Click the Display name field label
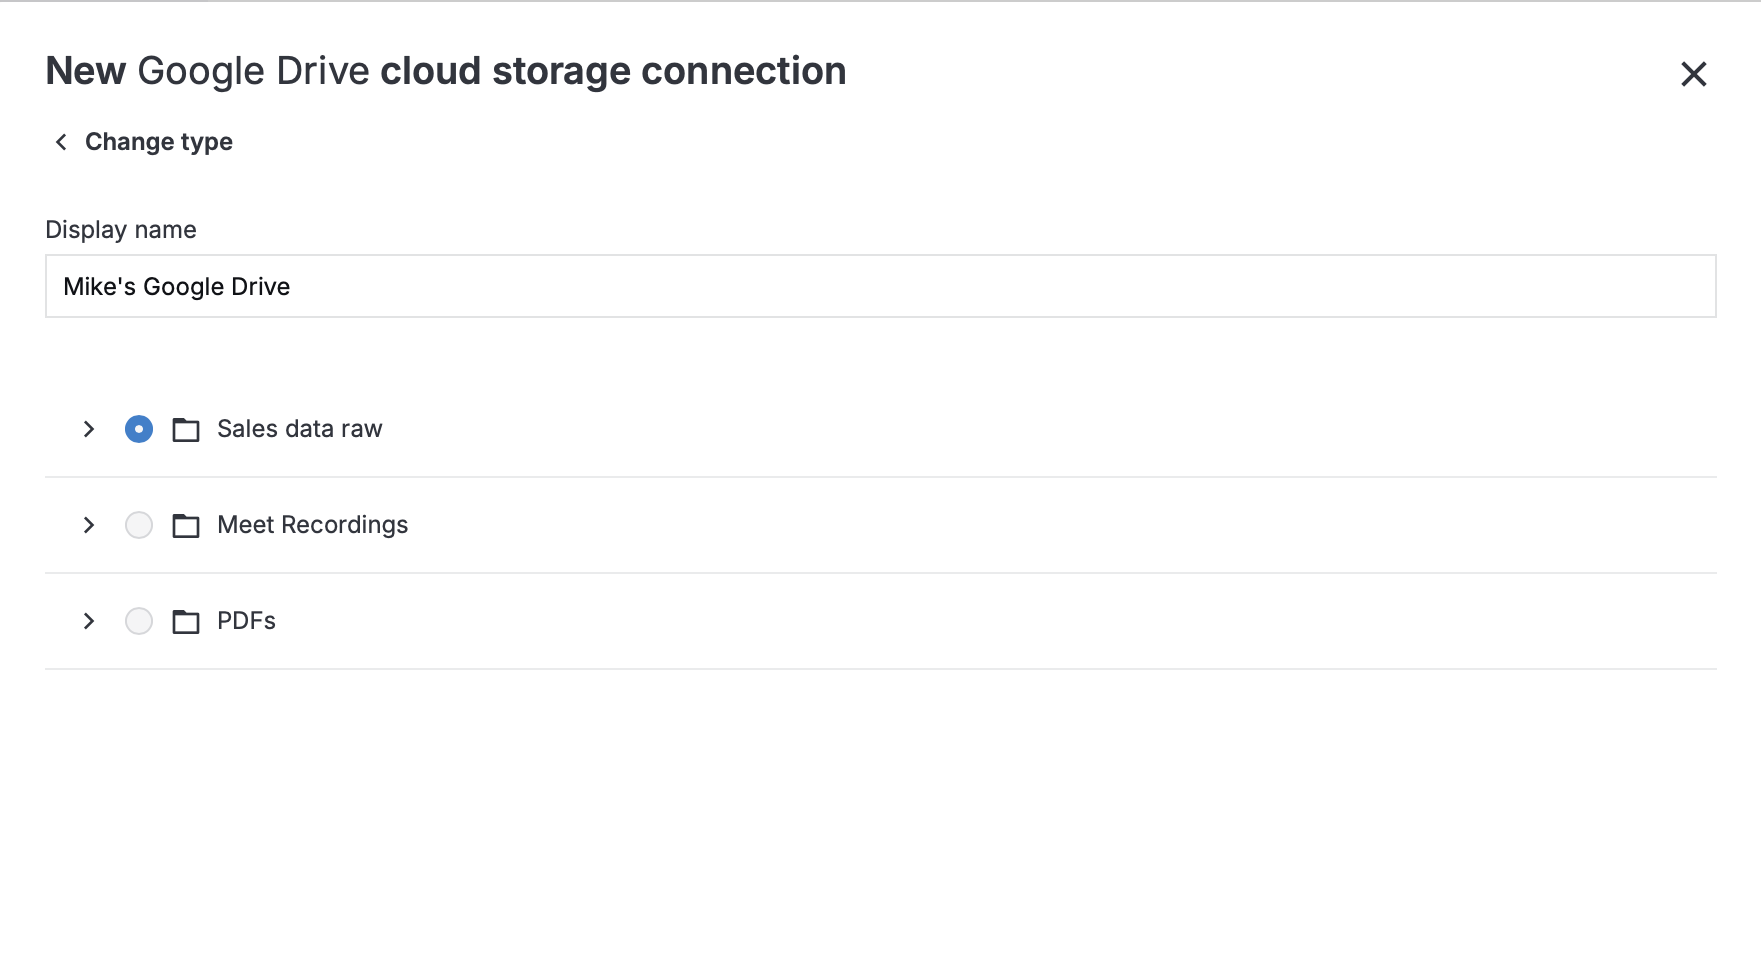Screen dimensions: 1761x970 tap(121, 230)
